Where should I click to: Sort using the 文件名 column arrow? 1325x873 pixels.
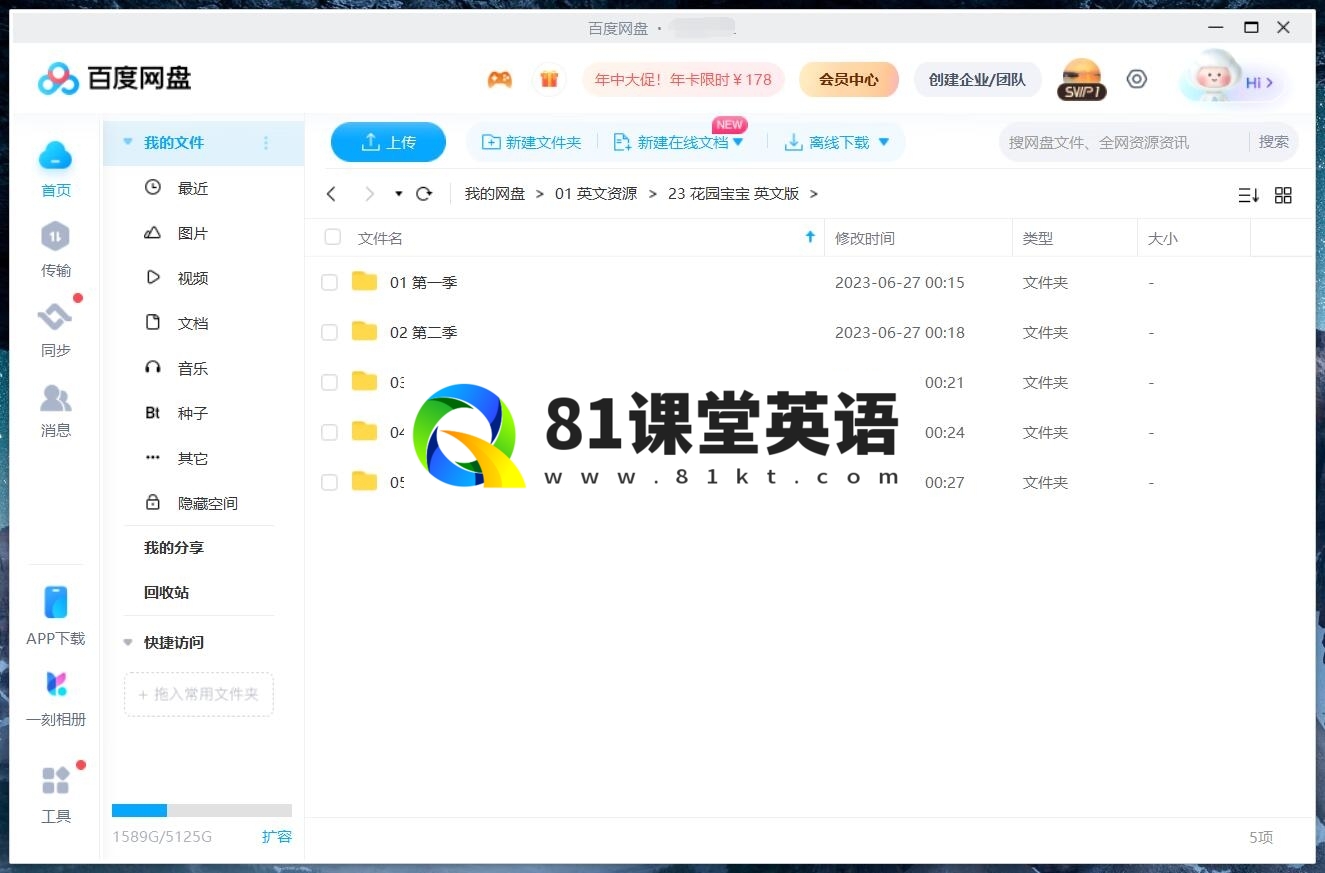(810, 237)
